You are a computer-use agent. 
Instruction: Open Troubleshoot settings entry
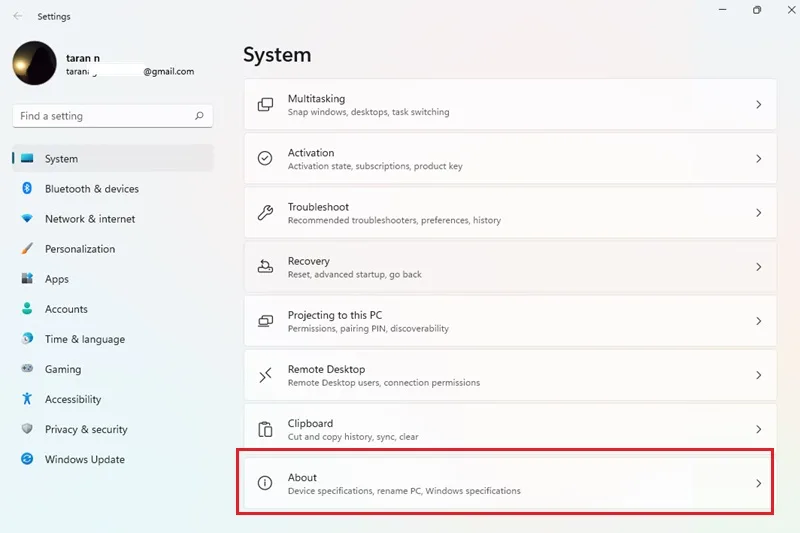(x=510, y=213)
